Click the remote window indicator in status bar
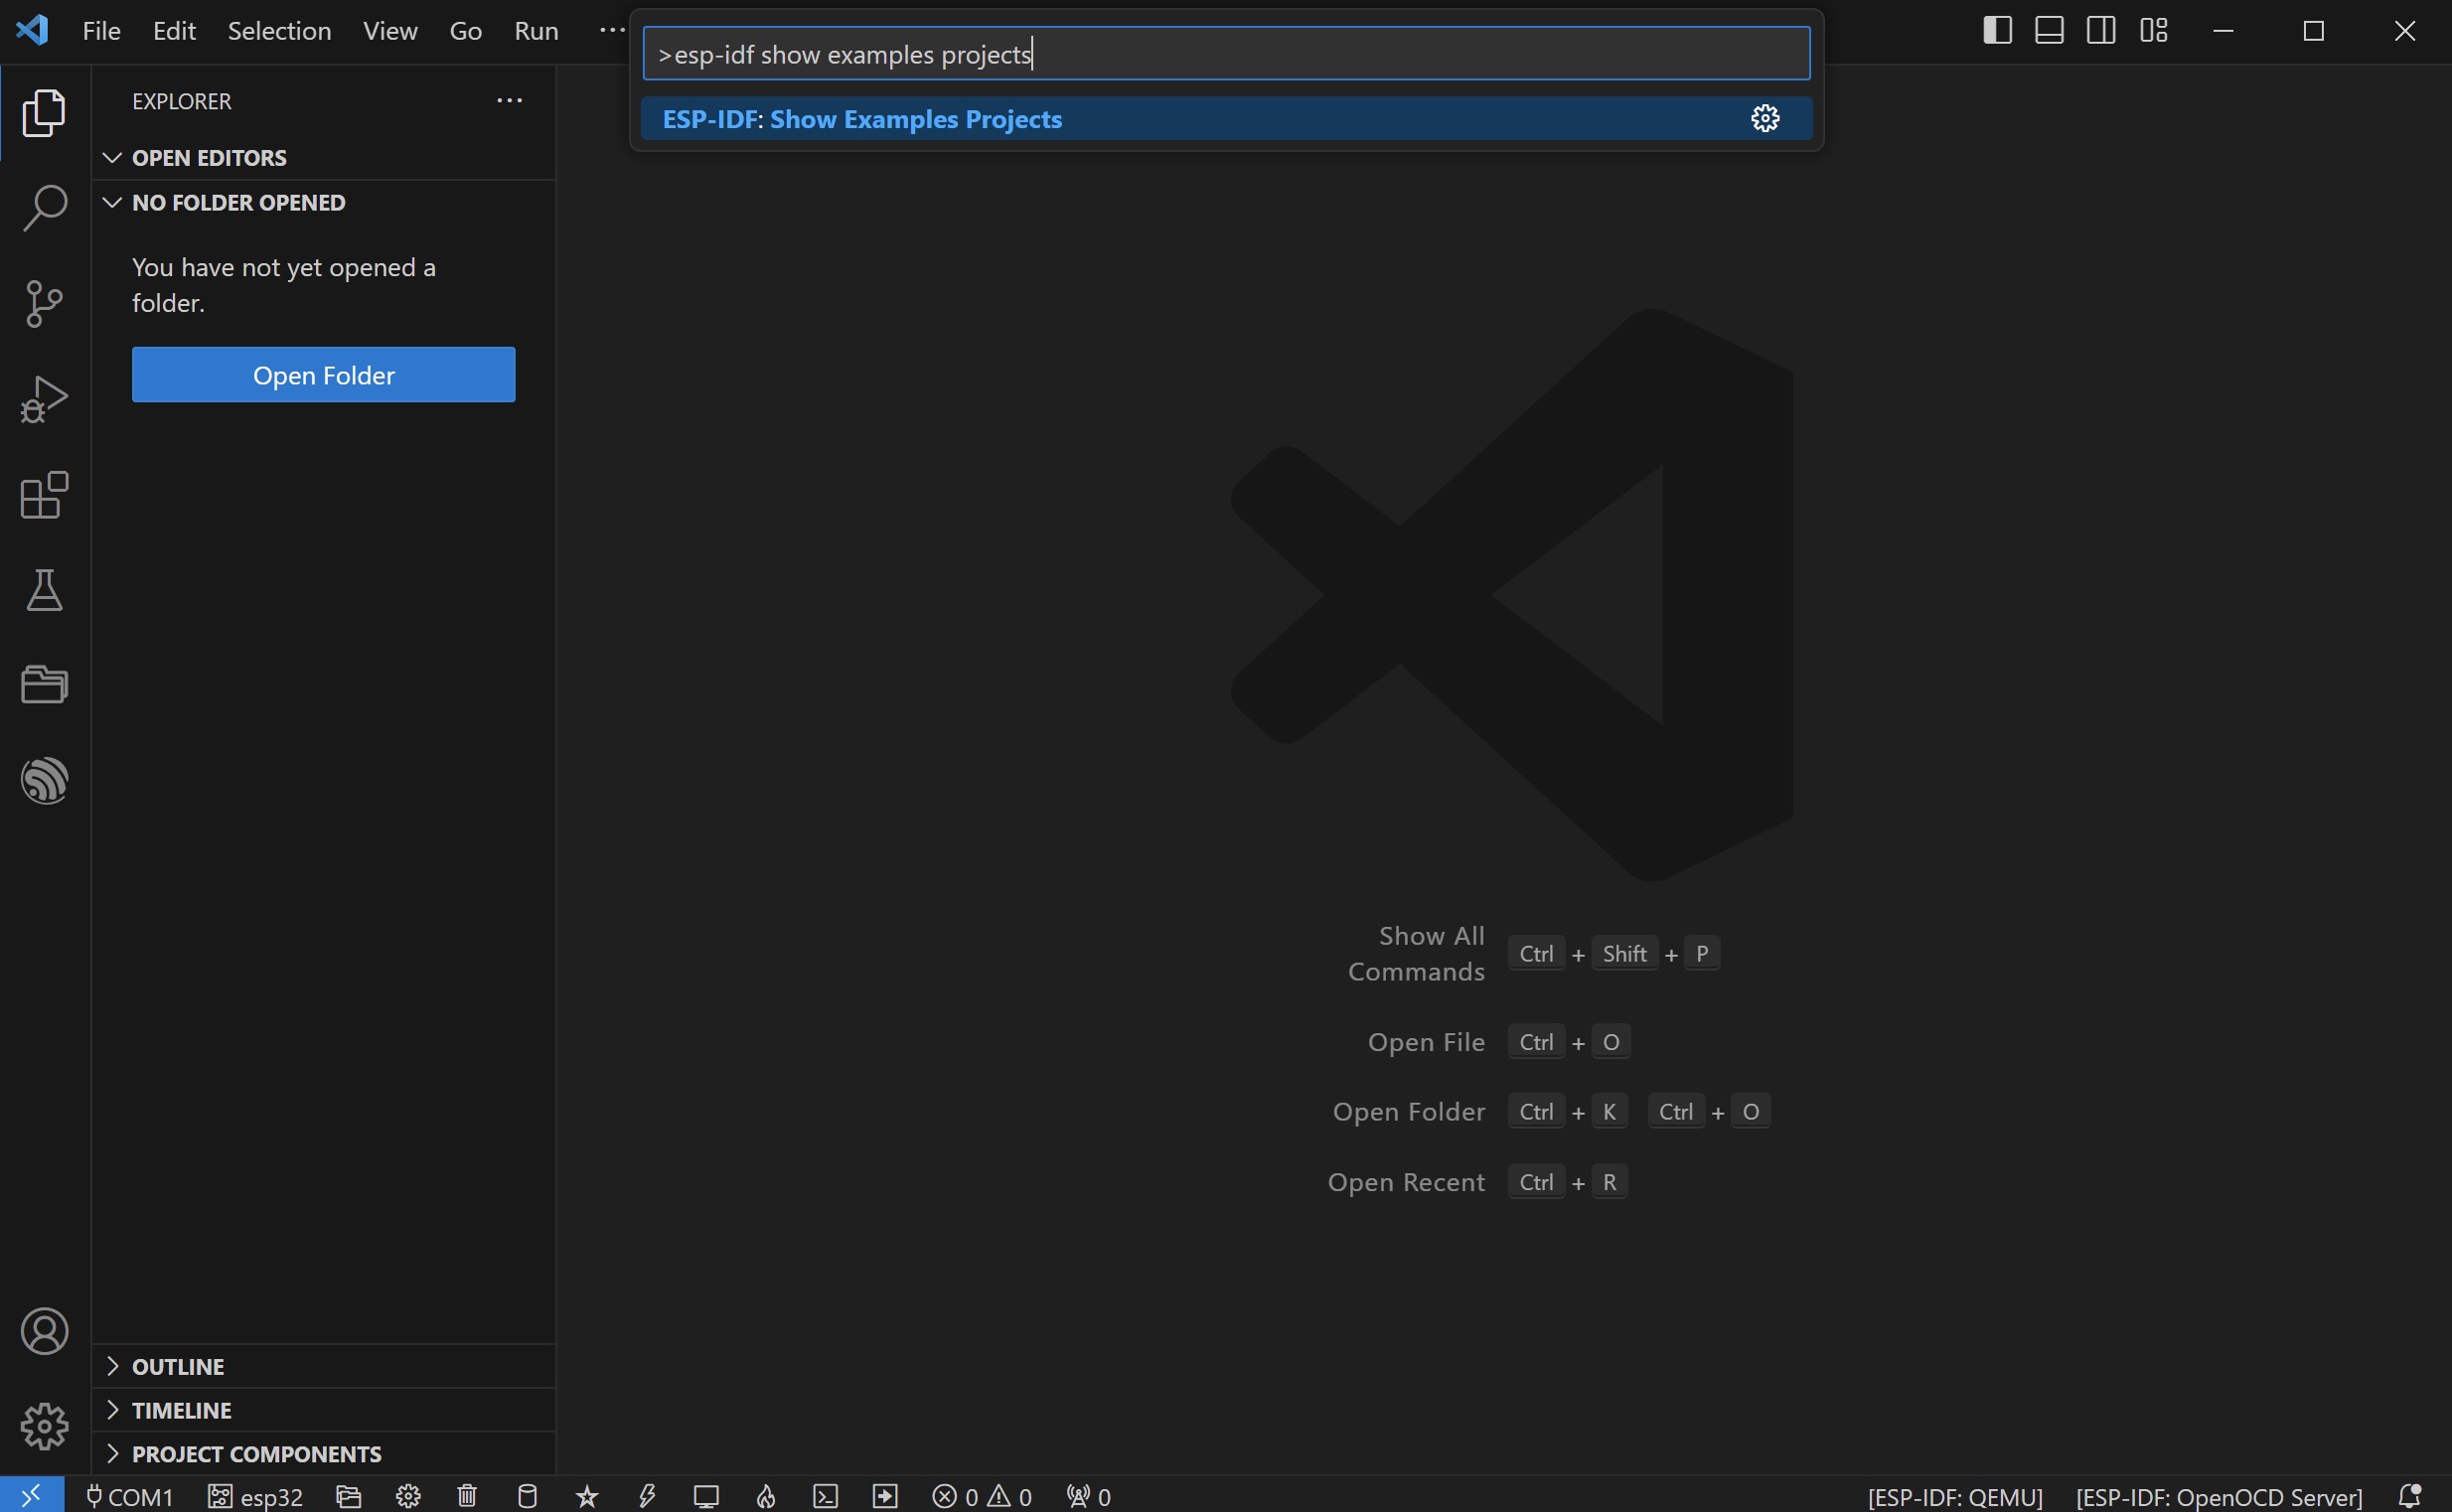 point(32,1495)
